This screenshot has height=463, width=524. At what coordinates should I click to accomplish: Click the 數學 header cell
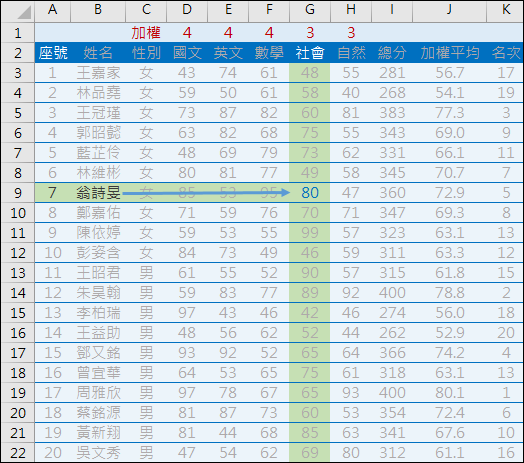tap(269, 53)
